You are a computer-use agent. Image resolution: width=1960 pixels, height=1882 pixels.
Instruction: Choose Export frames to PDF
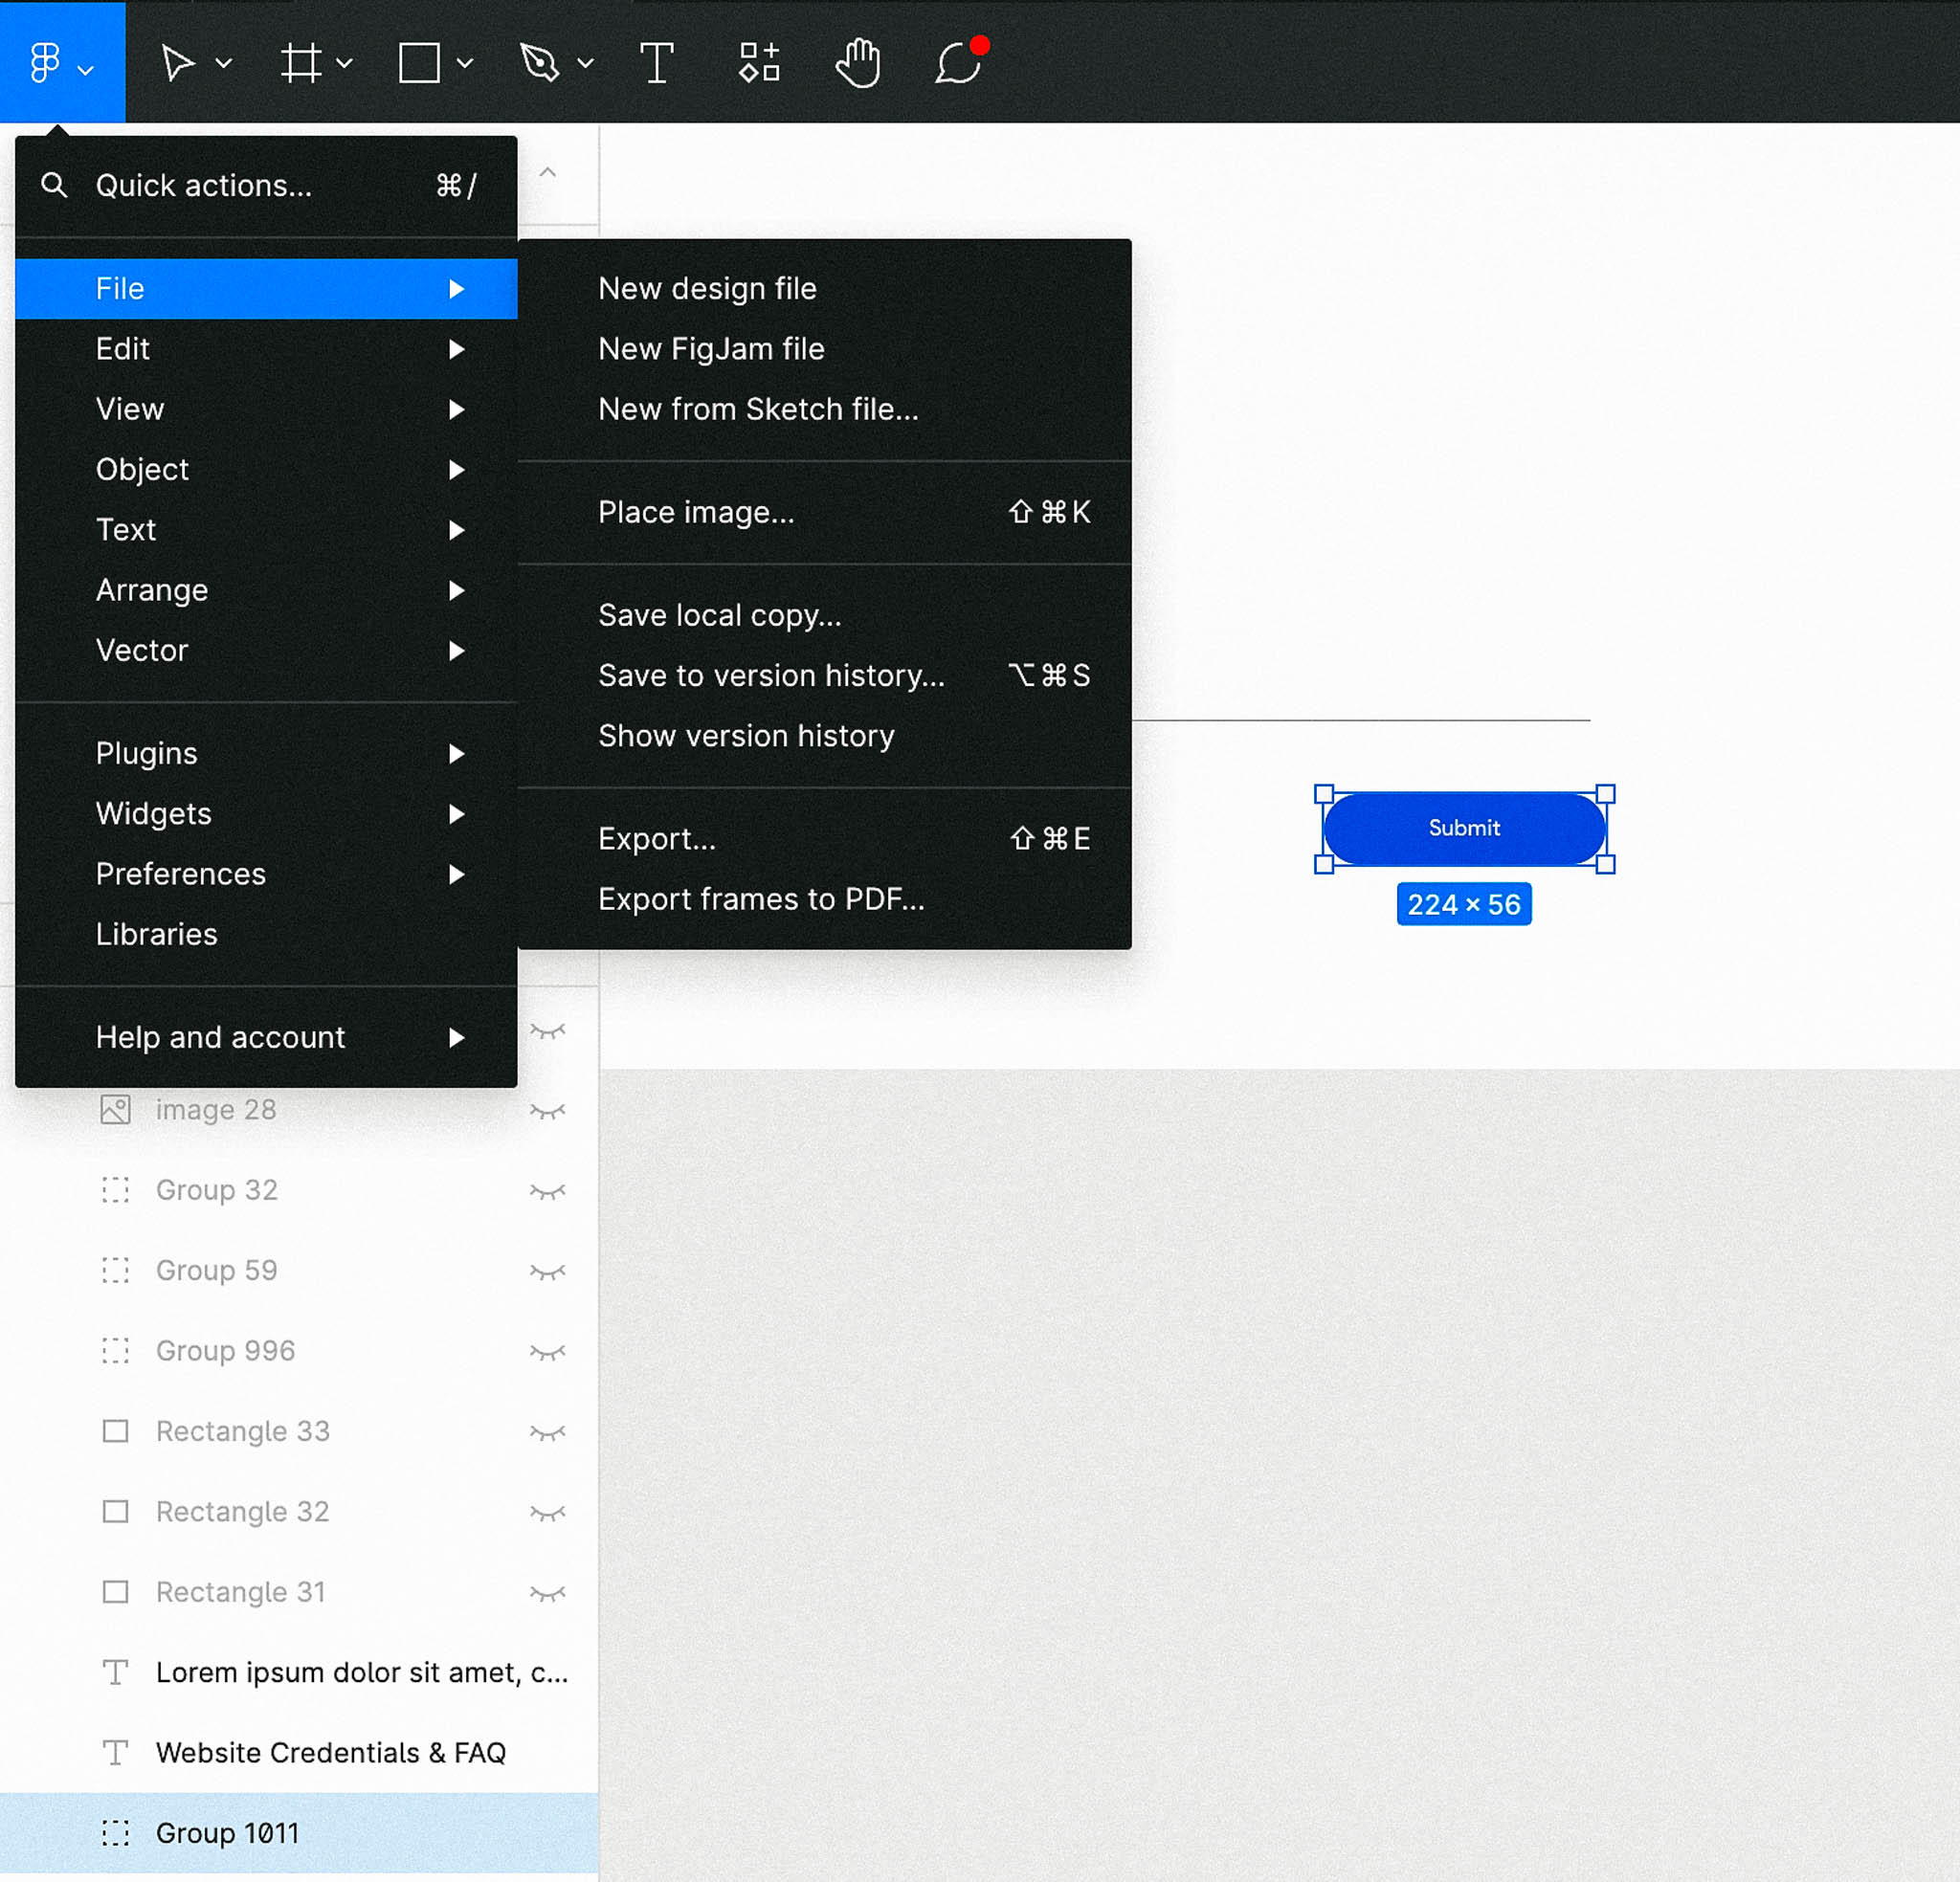pos(760,899)
